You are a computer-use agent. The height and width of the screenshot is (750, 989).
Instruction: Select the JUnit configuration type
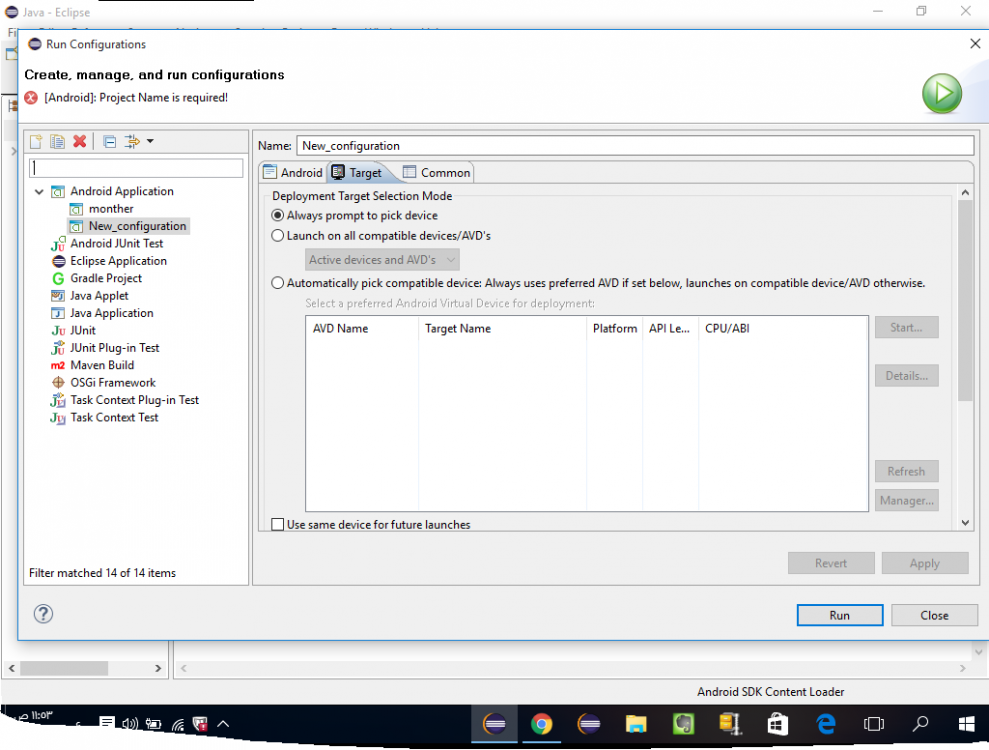(x=82, y=331)
